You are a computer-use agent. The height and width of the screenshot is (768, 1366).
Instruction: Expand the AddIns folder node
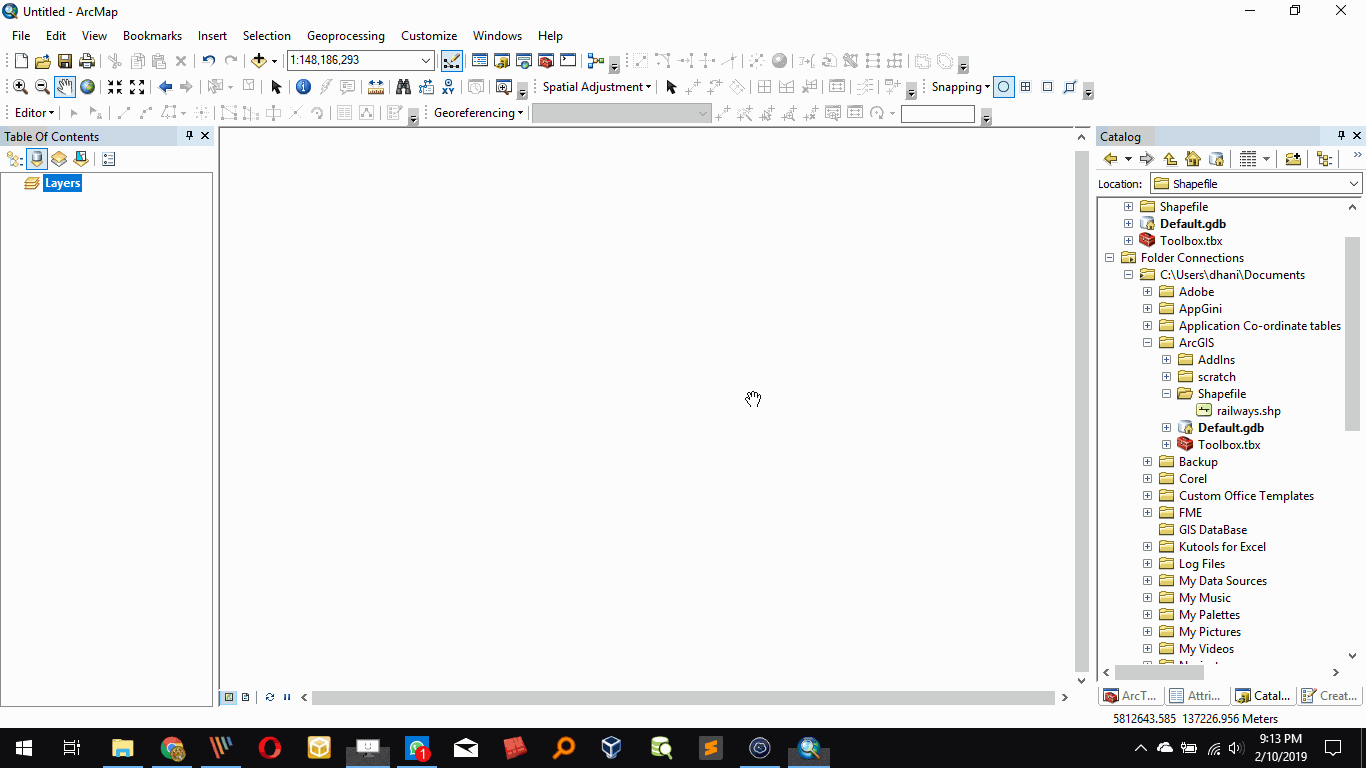coord(1167,360)
